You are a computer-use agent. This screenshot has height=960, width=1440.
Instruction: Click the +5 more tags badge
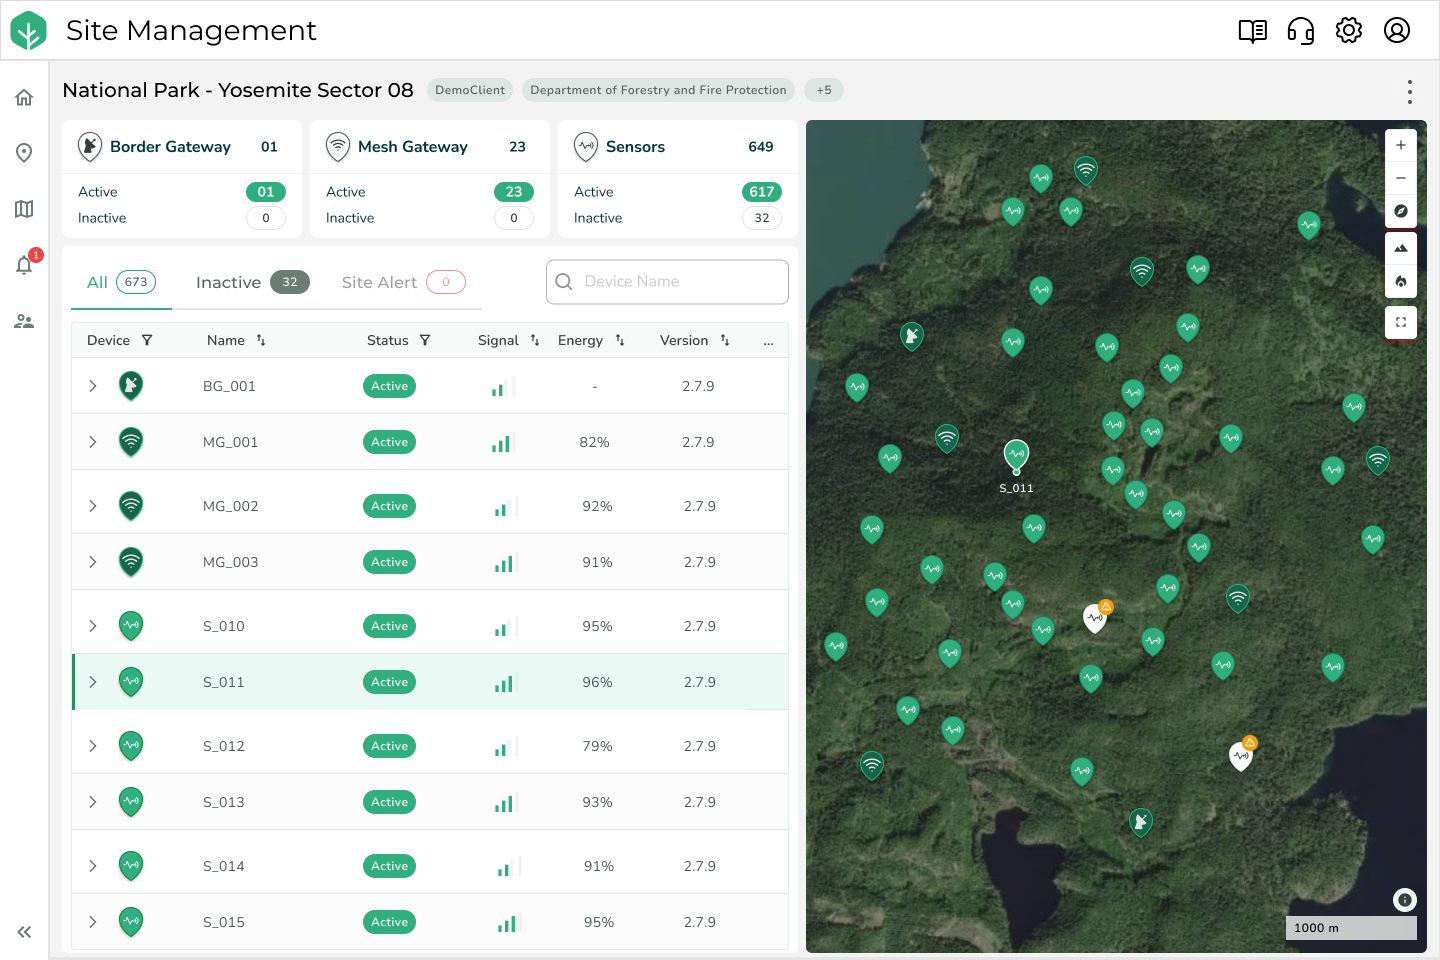823,90
